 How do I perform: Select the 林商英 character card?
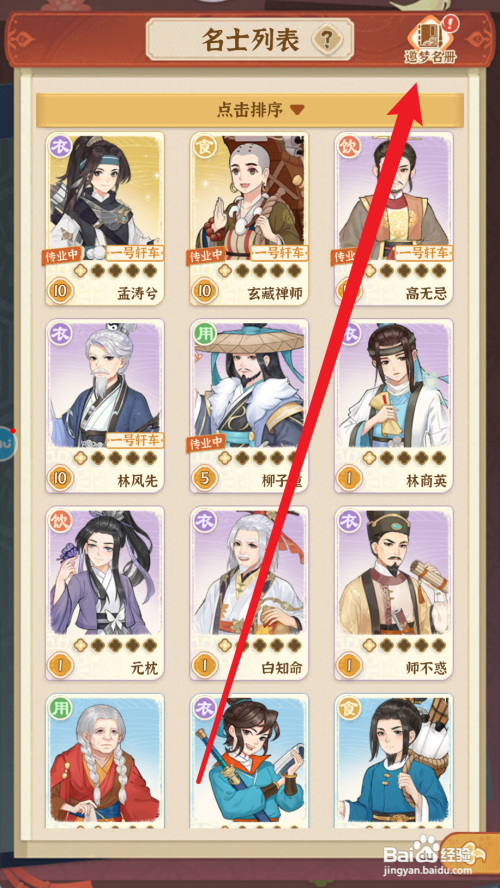(x=394, y=406)
